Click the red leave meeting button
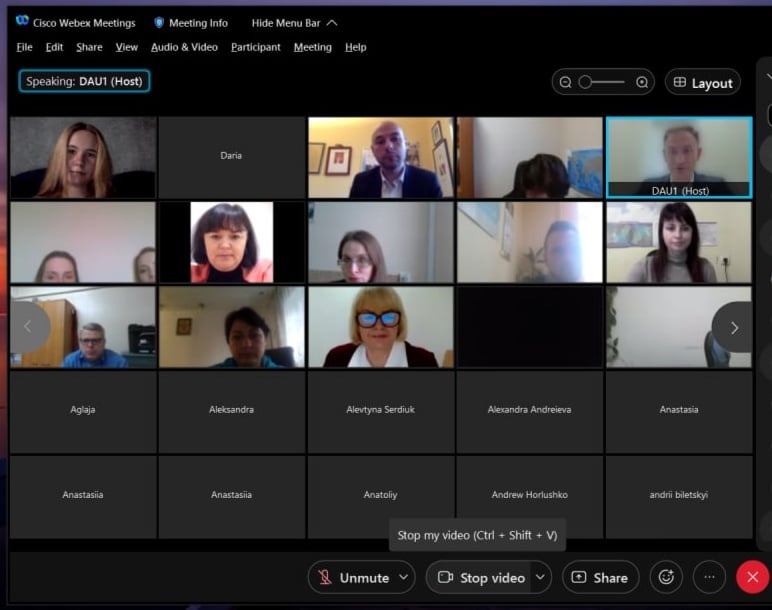 click(x=752, y=577)
